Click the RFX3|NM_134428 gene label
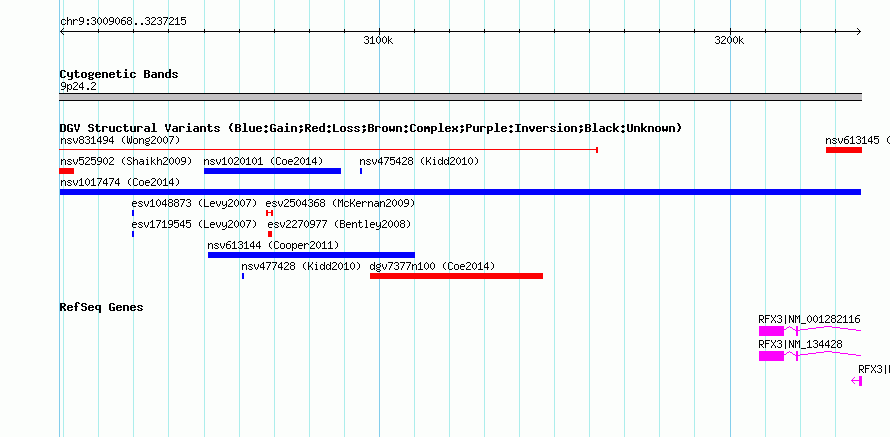 [x=800, y=344]
